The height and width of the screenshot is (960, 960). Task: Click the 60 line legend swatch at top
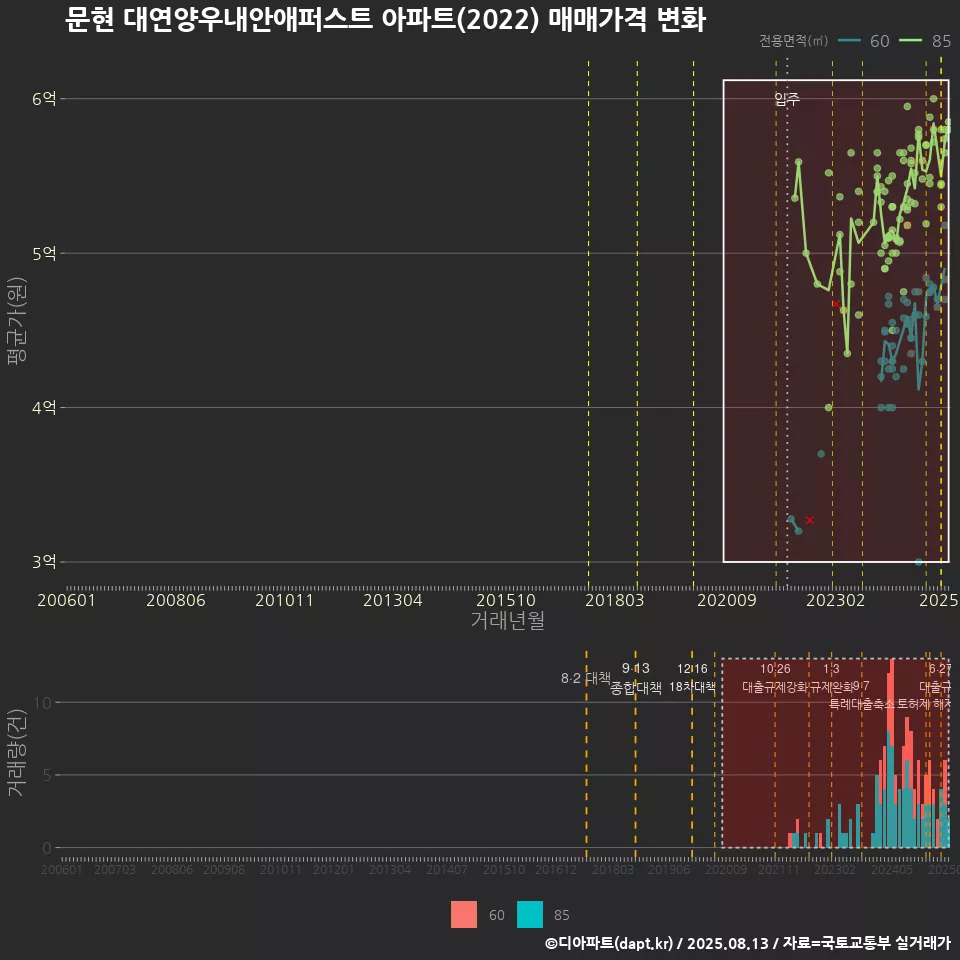coord(849,40)
